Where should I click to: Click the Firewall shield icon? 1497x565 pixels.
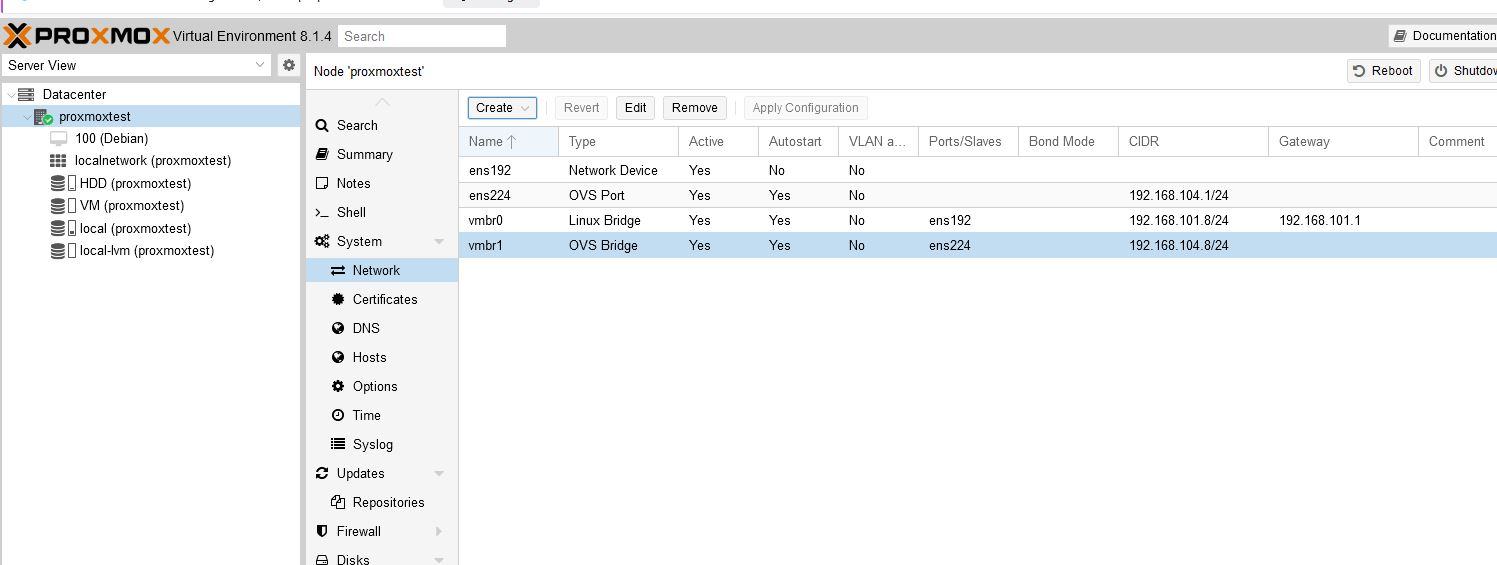coord(322,531)
